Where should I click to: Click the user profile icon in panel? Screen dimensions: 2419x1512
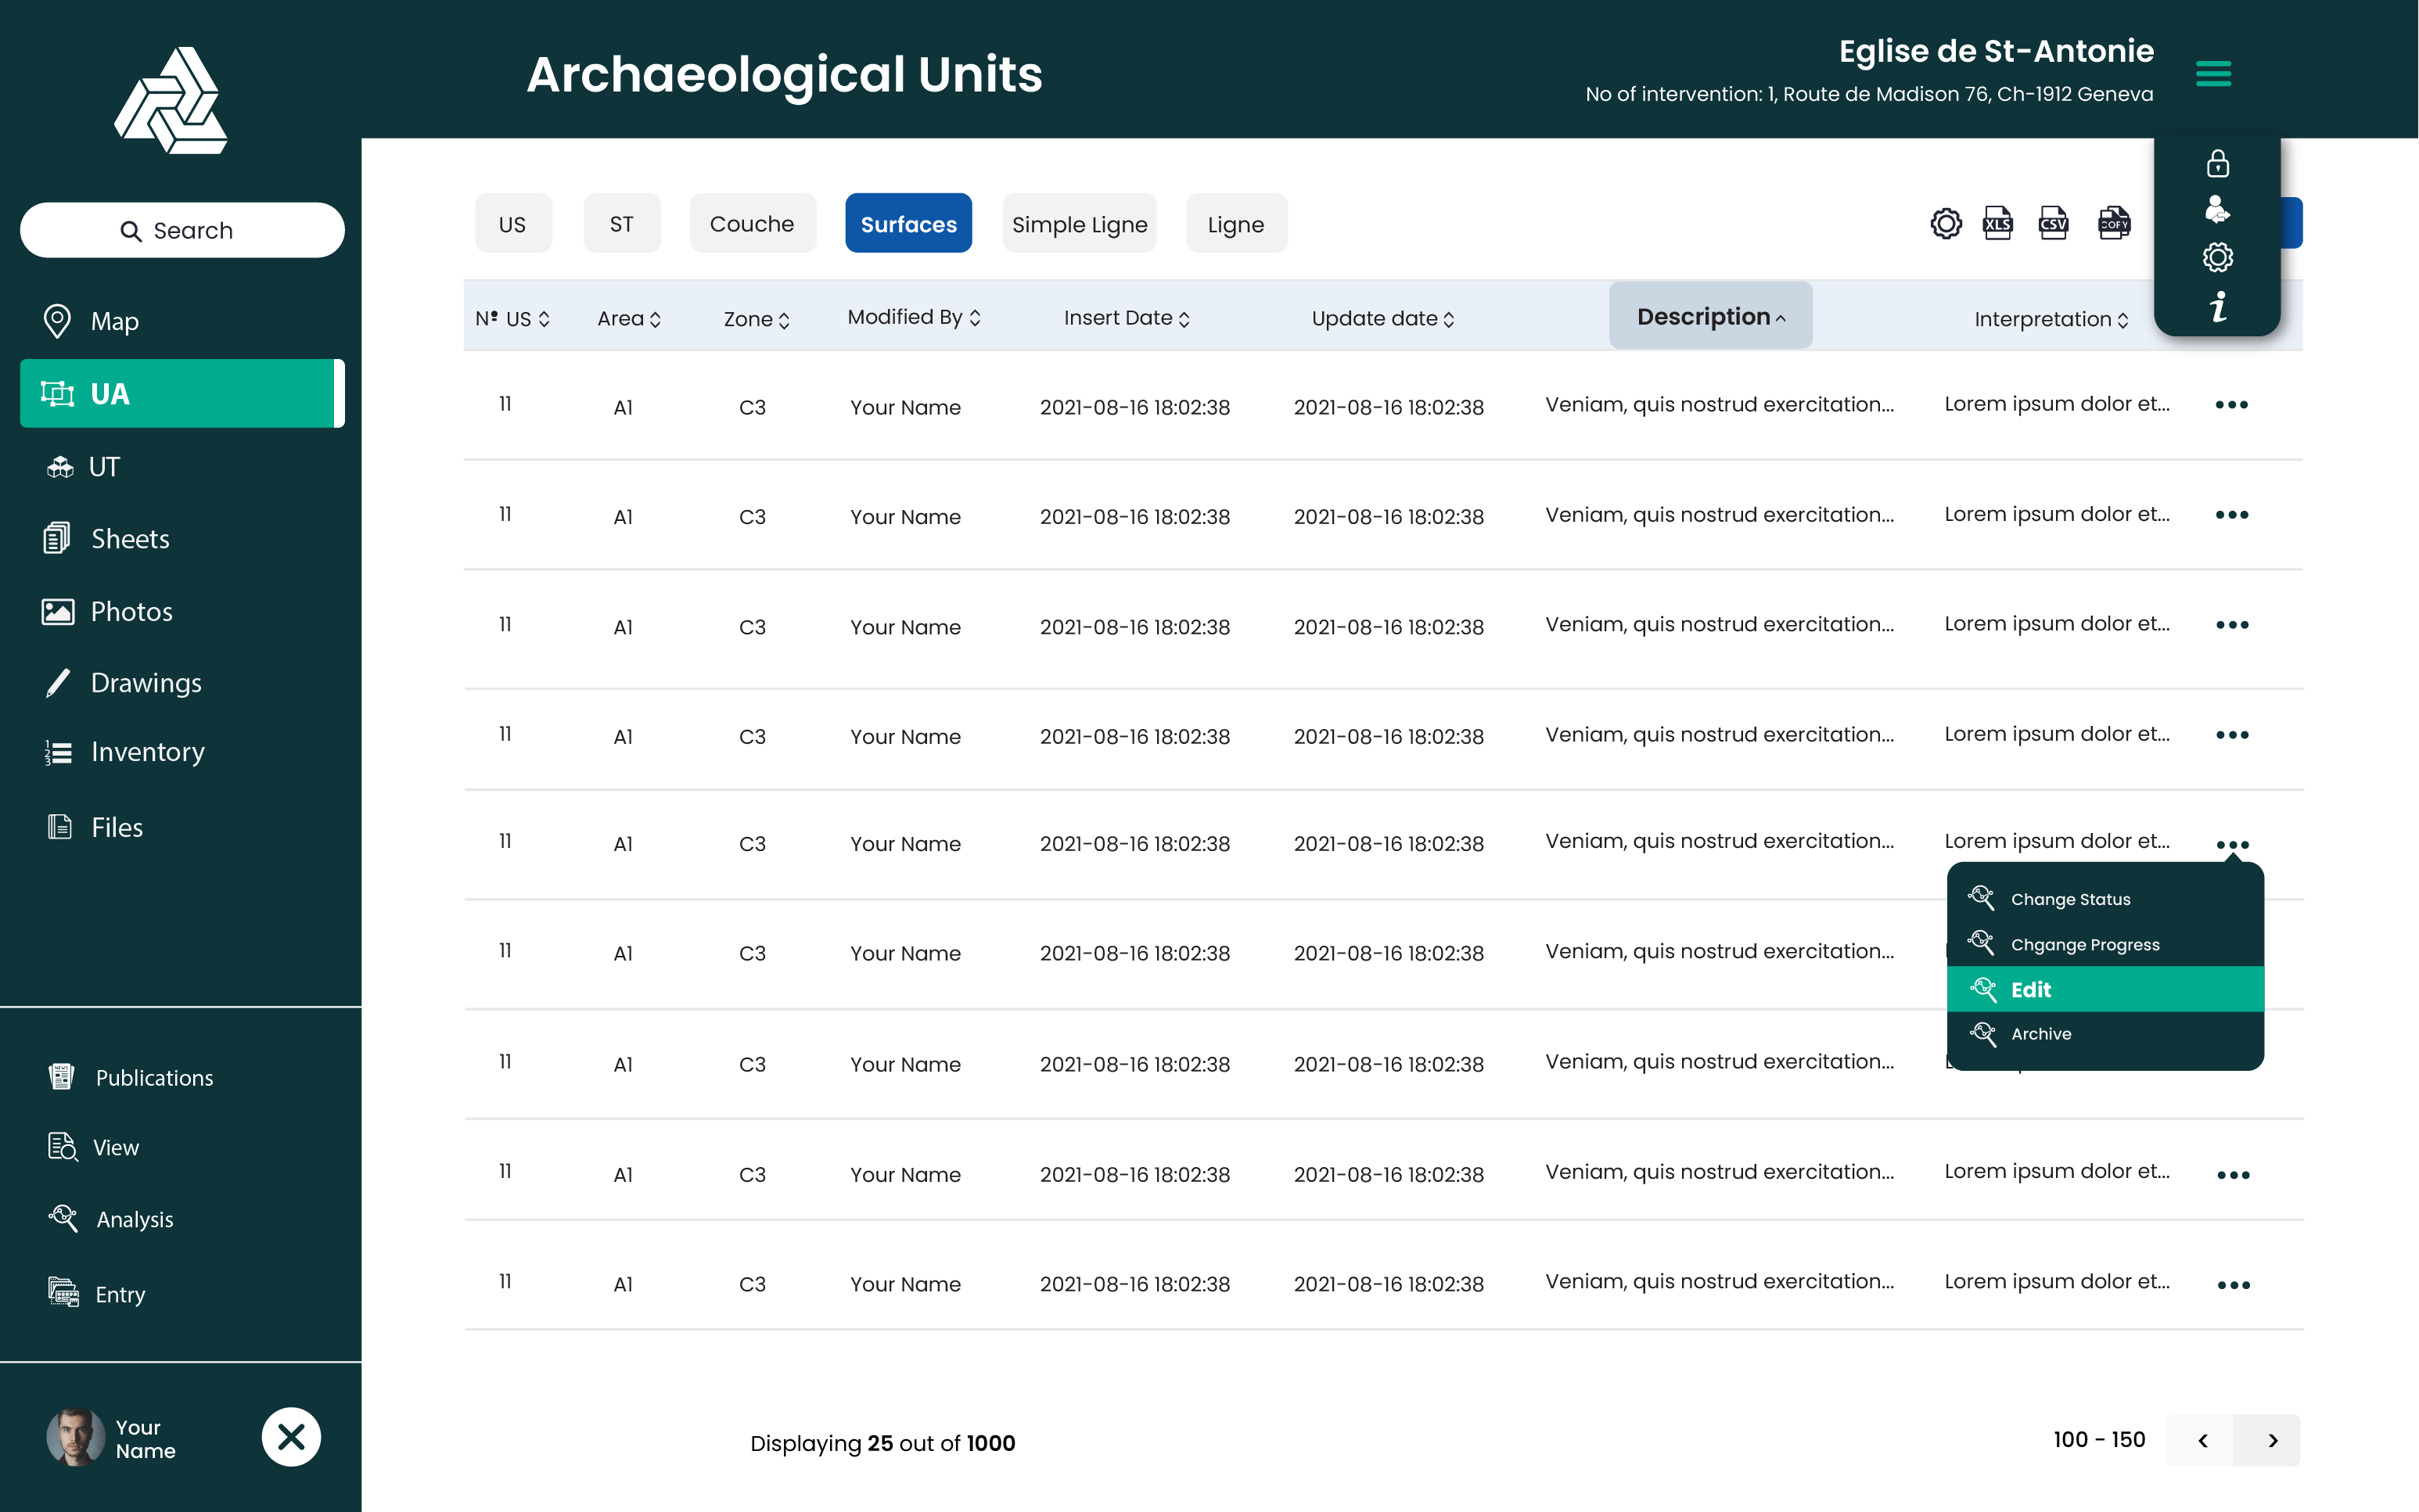pos(2217,209)
